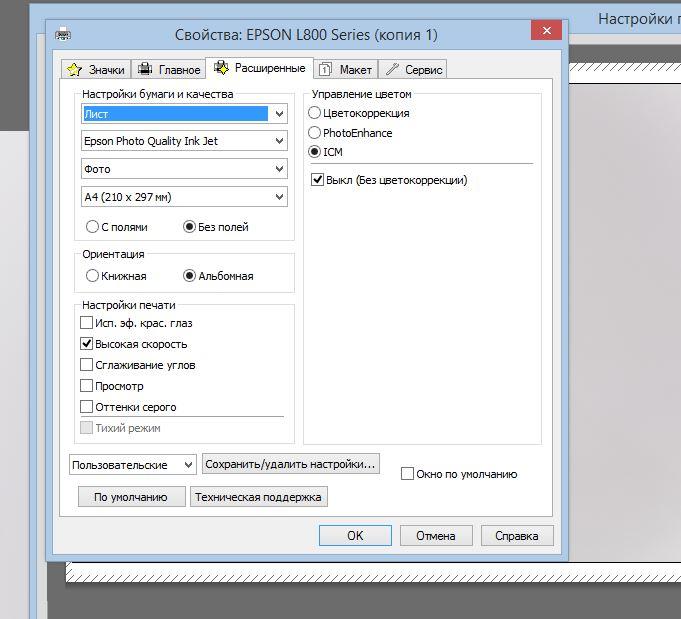Check Окно по умолчанию checkbox
Screen dimensions: 681x619
coord(407,474)
